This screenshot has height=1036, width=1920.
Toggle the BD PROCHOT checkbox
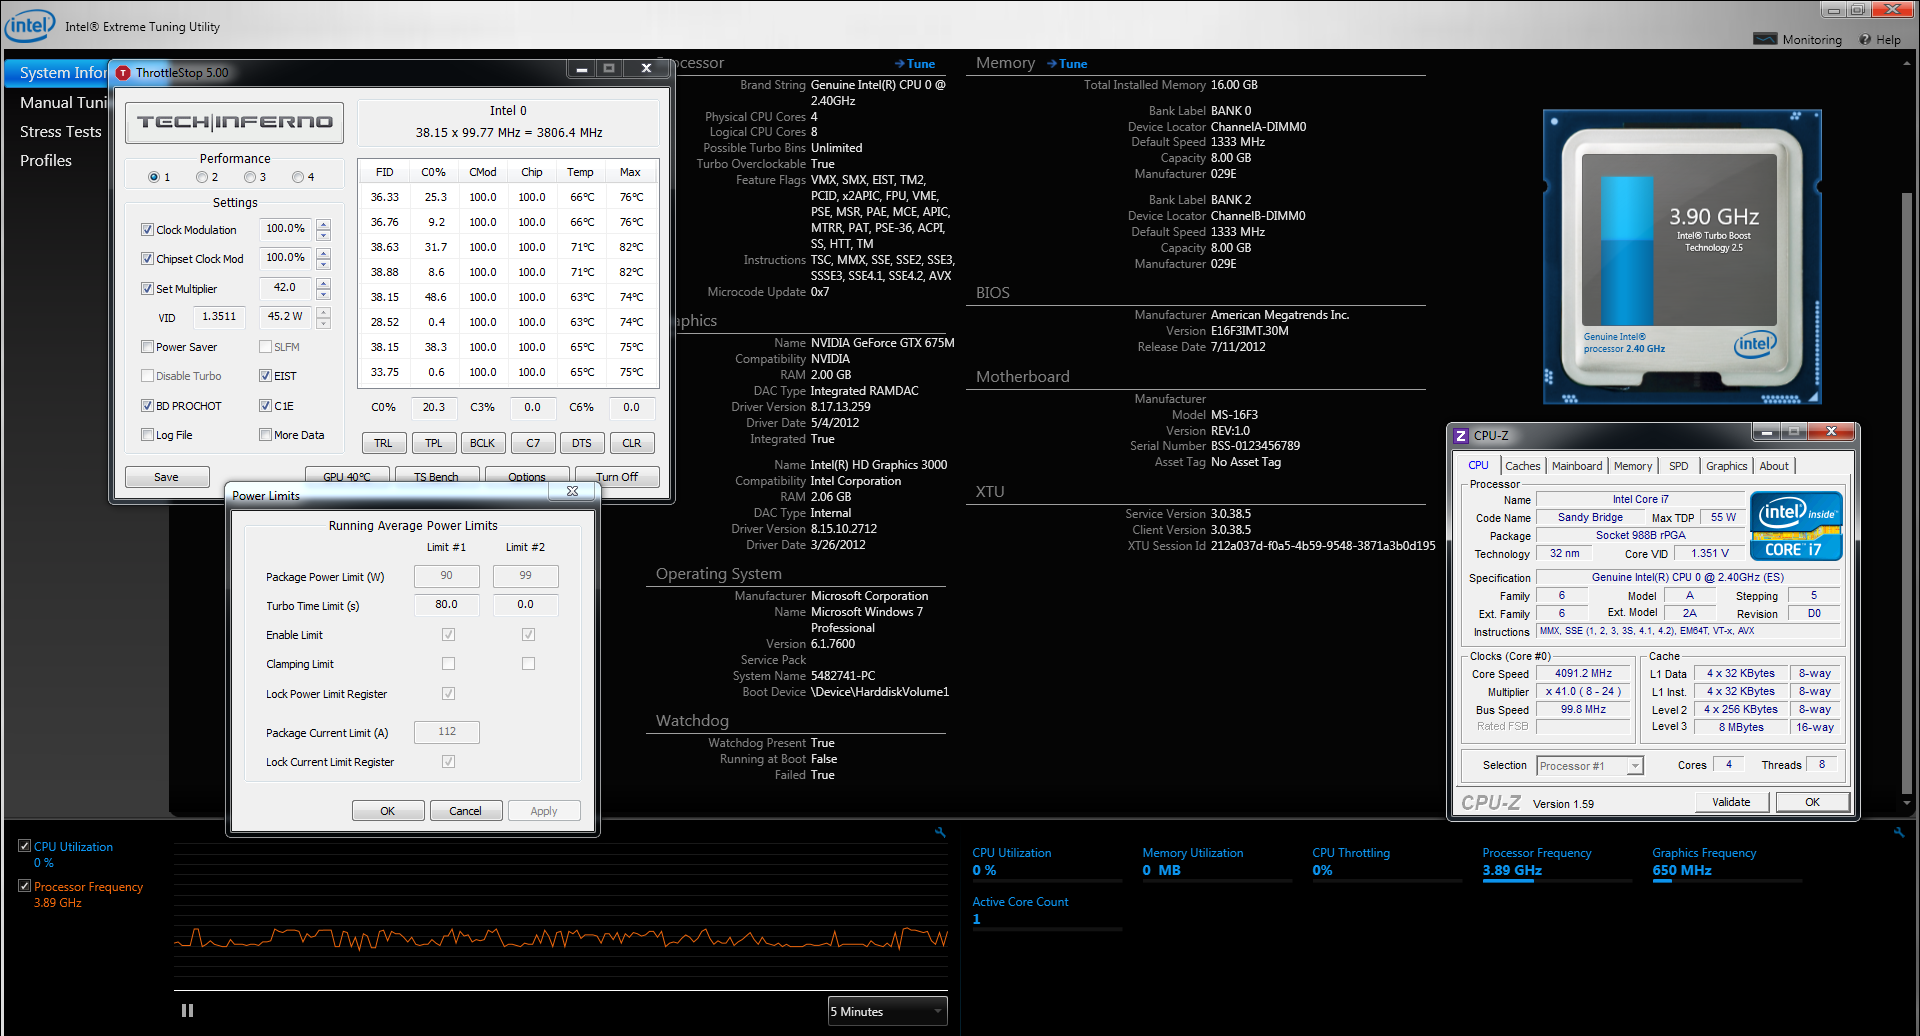point(147,406)
